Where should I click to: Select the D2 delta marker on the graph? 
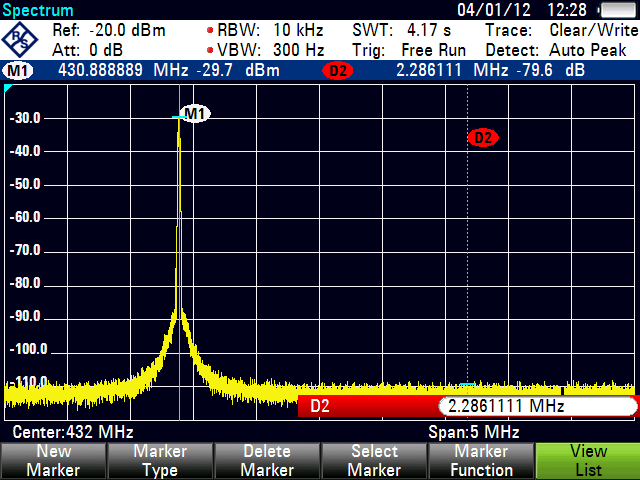[x=483, y=138]
